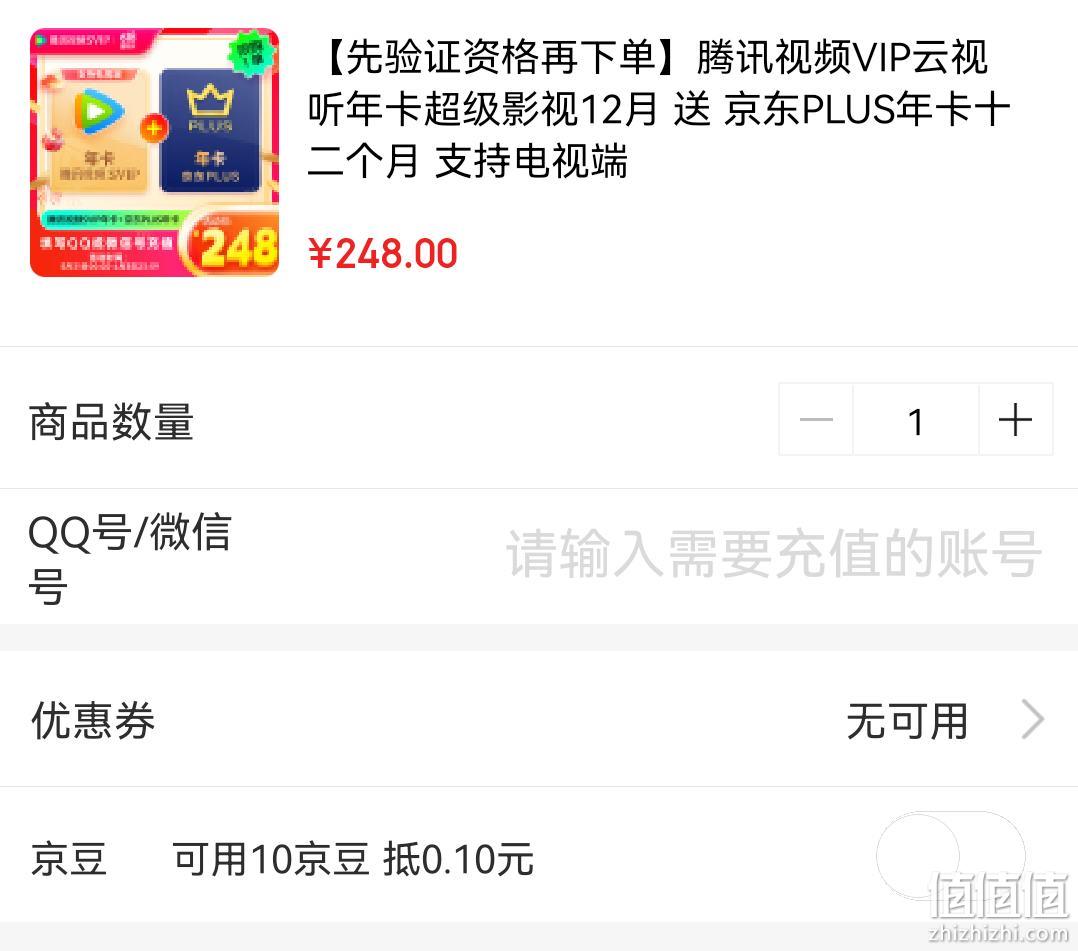Tap 可用10京豆 抵0.10元 text

tap(353, 859)
